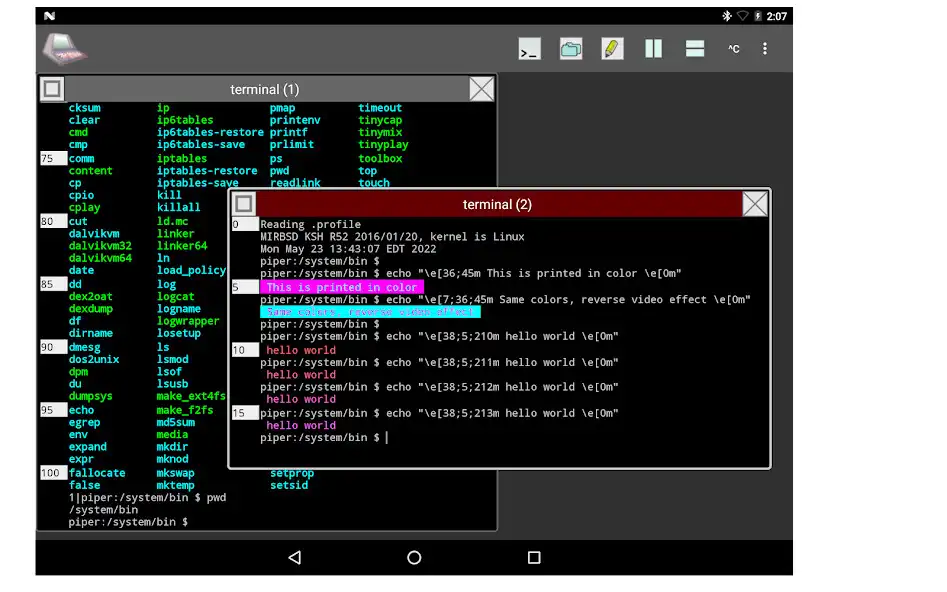This screenshot has height=592, width=947.
Task: Maximize terminal (1) with its square button
Action: [x=52, y=89]
